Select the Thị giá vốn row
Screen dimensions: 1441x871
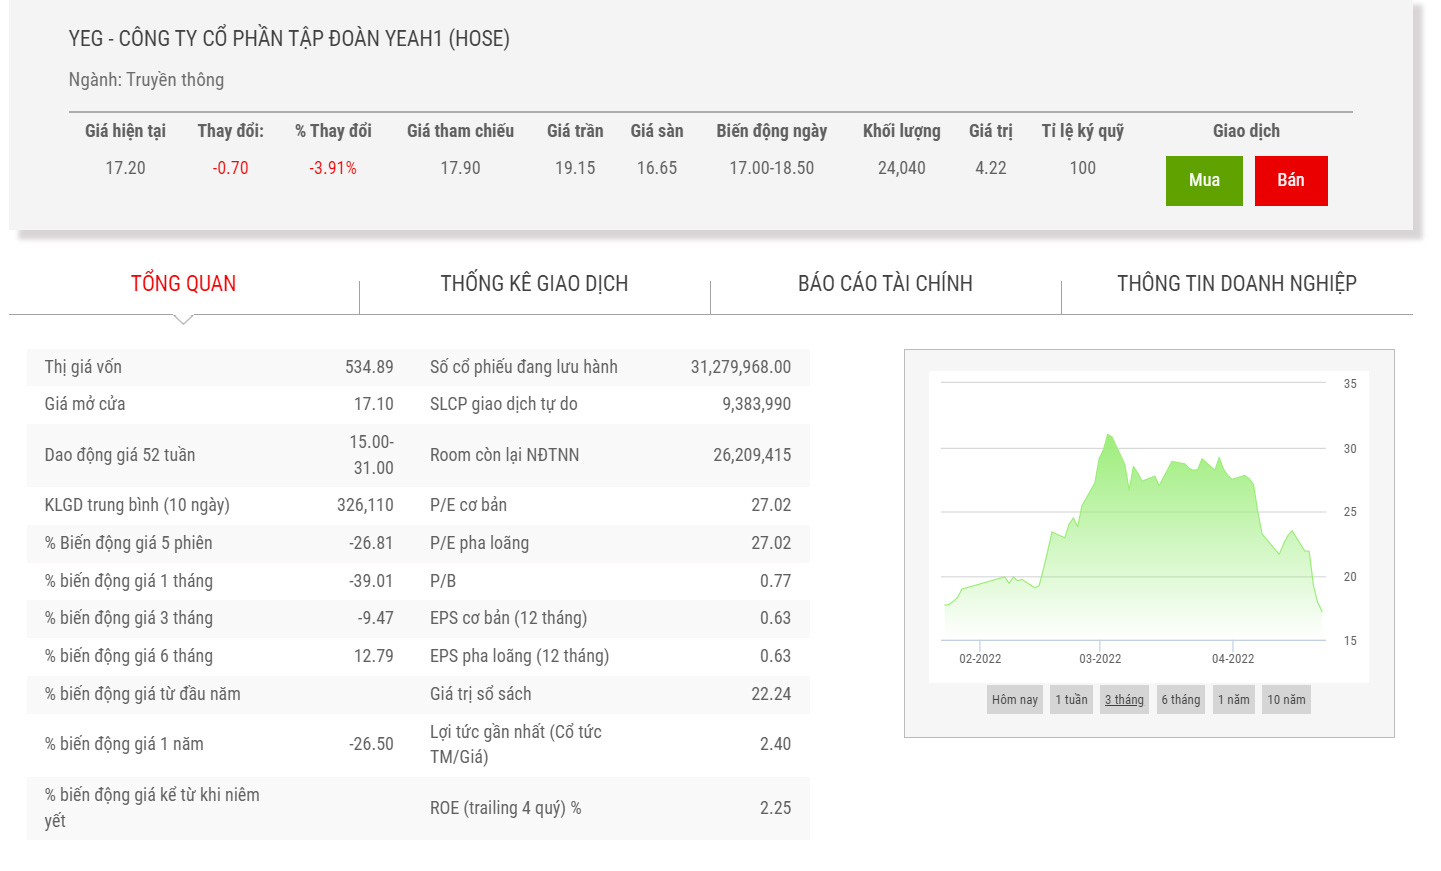[x=218, y=367]
